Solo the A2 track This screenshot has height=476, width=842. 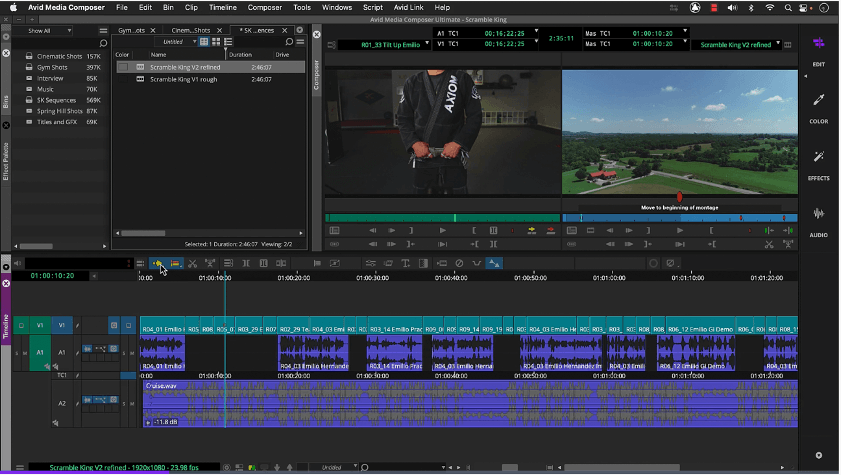124,404
